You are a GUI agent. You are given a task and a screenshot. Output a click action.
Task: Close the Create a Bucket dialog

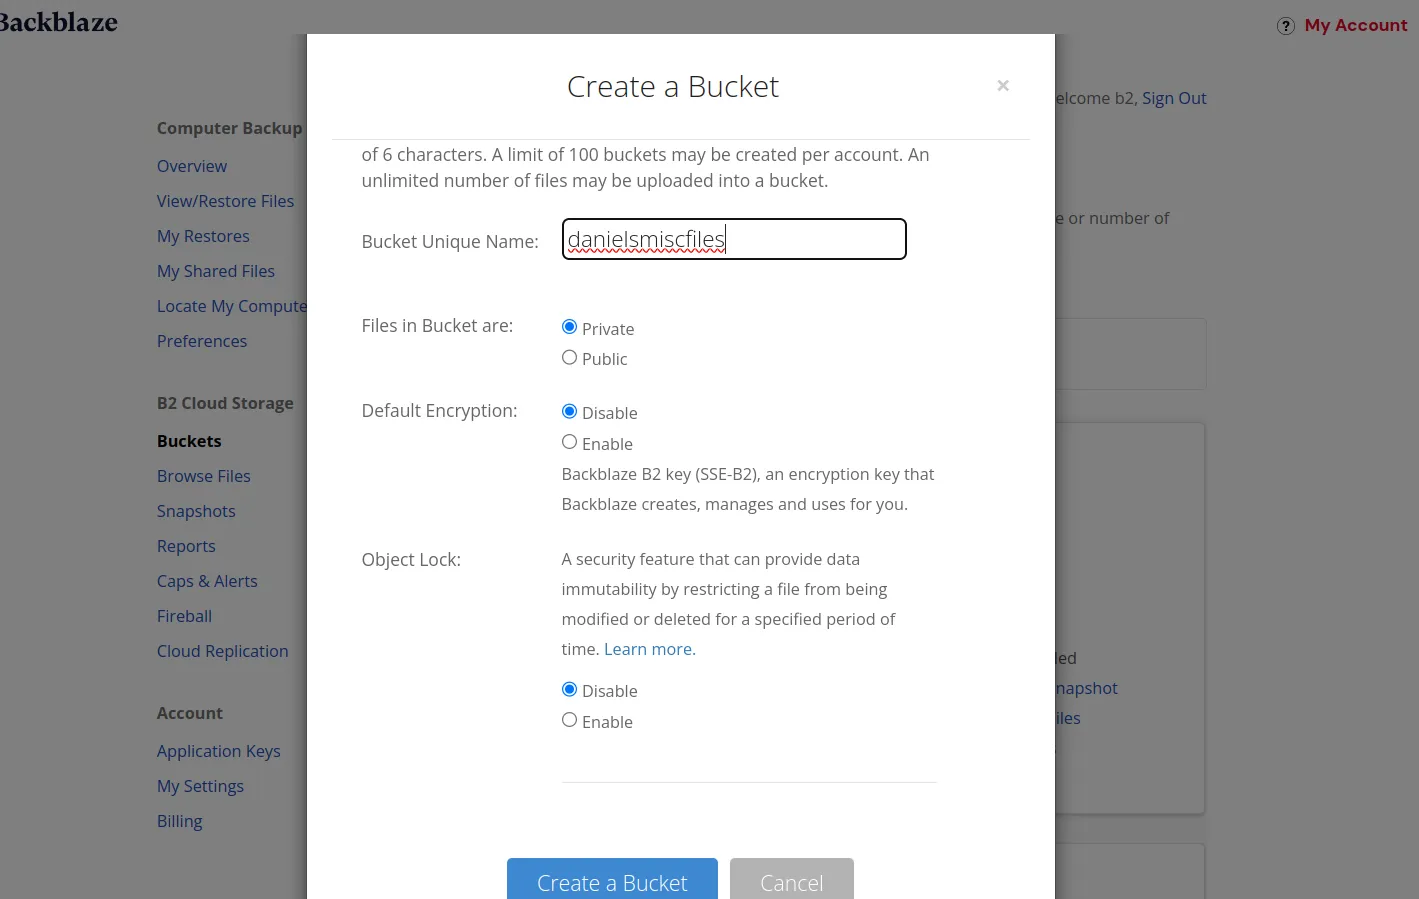tap(1003, 86)
